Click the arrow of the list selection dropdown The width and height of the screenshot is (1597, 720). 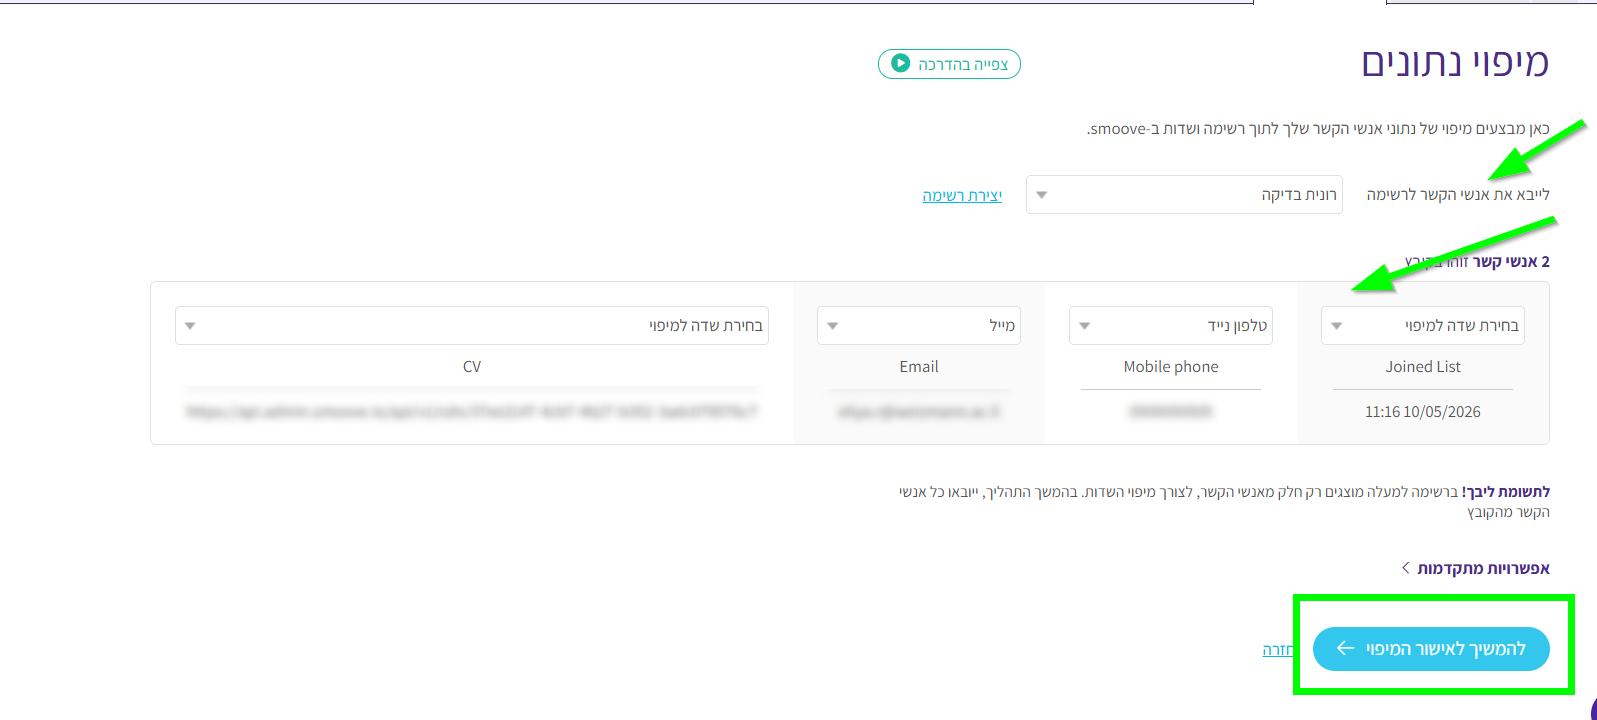(x=1042, y=195)
